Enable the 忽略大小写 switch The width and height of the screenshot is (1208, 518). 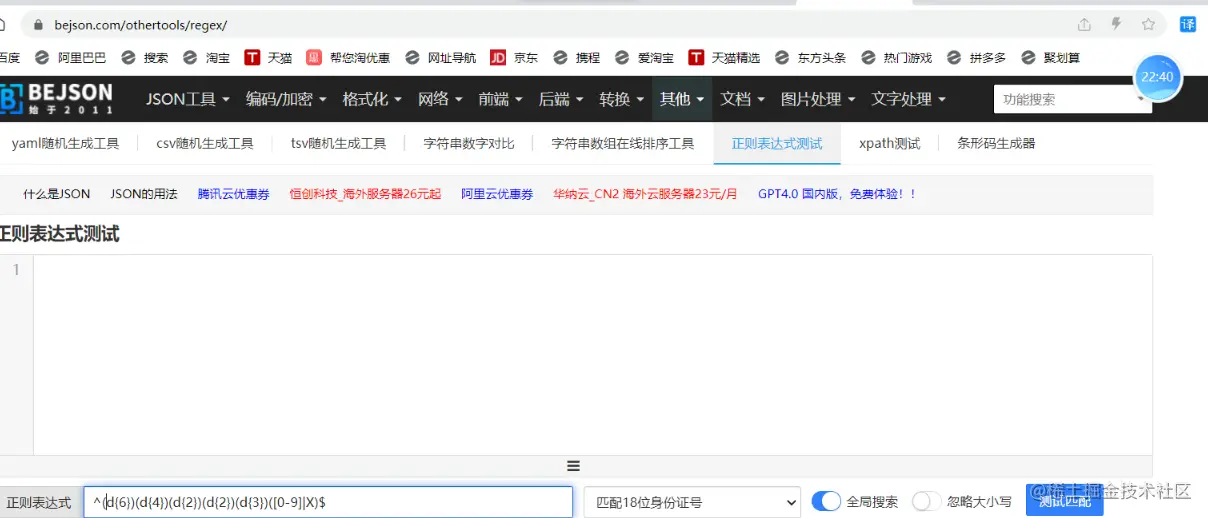pyautogui.click(x=927, y=501)
